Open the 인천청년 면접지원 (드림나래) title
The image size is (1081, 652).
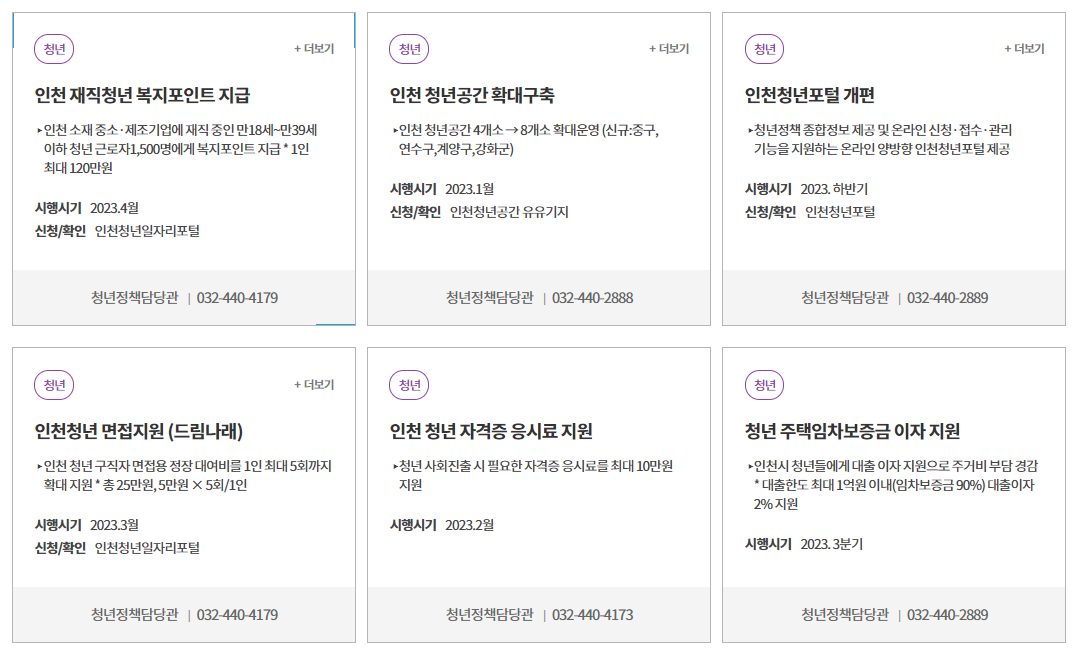click(x=139, y=432)
